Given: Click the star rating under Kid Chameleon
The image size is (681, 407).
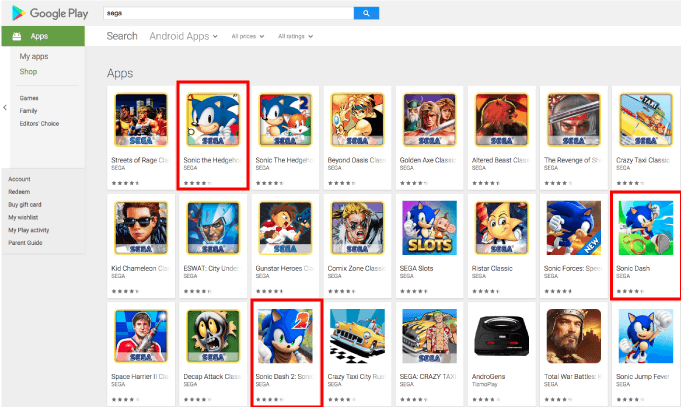Looking at the screenshot, I should [x=126, y=291].
